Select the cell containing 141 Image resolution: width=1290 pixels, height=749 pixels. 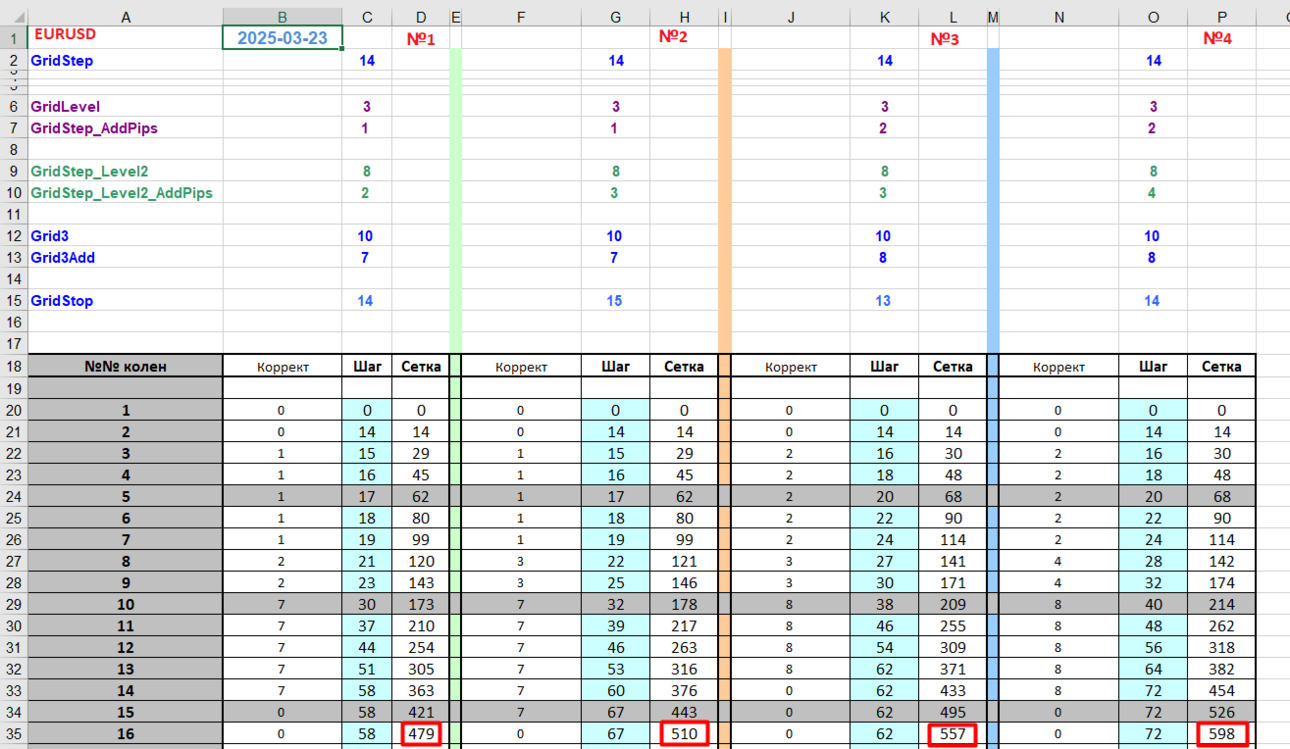pos(952,561)
